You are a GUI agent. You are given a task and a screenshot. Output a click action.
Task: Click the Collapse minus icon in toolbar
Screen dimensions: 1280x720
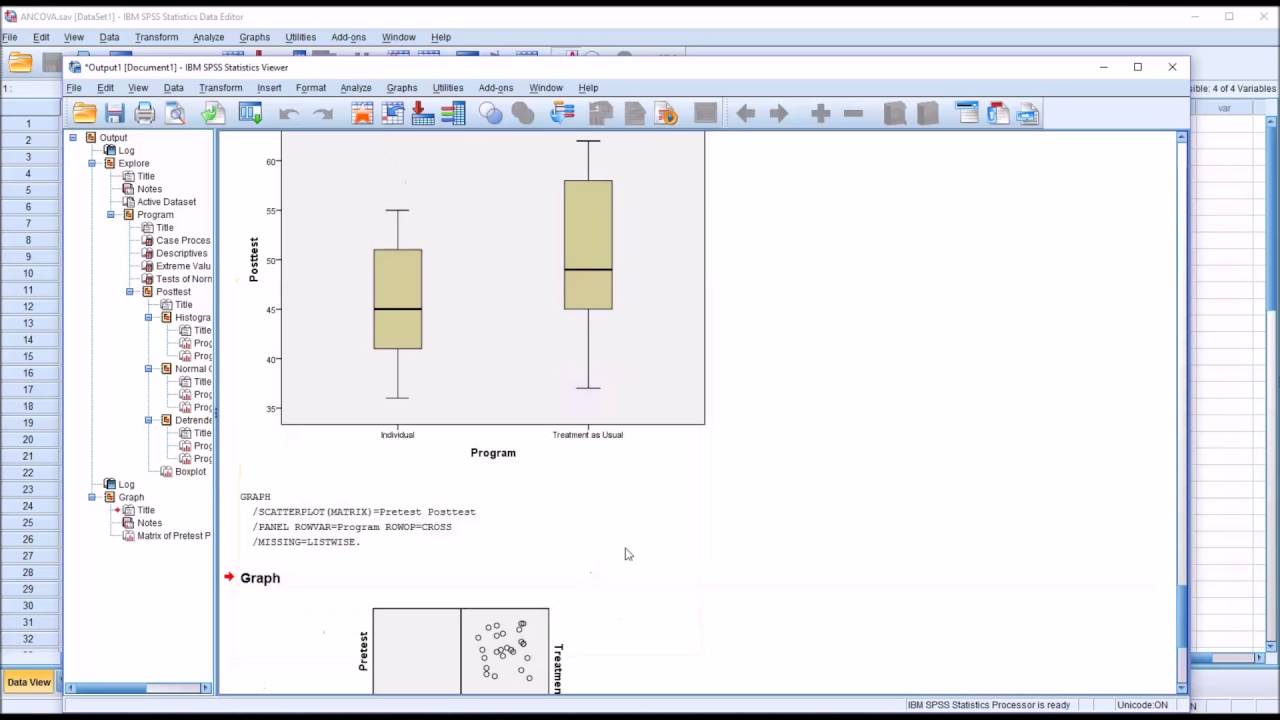tap(853, 114)
